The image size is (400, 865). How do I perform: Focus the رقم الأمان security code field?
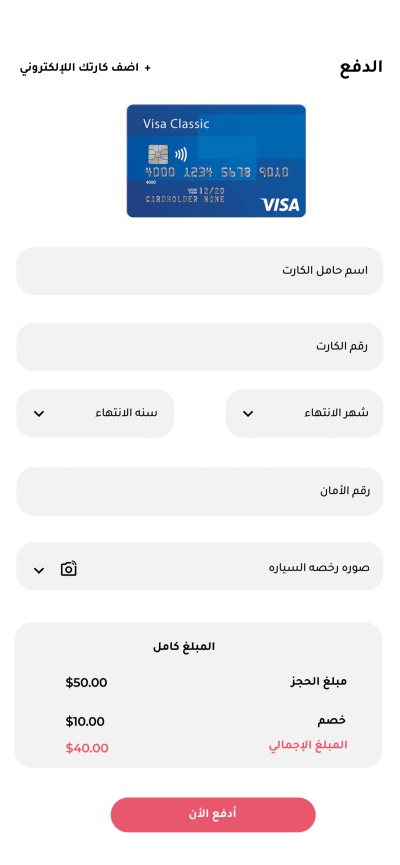tap(200, 492)
